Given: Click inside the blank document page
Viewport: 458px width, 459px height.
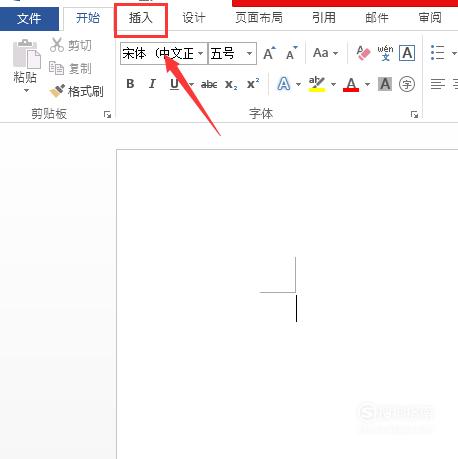Looking at the screenshot, I should [x=287, y=304].
